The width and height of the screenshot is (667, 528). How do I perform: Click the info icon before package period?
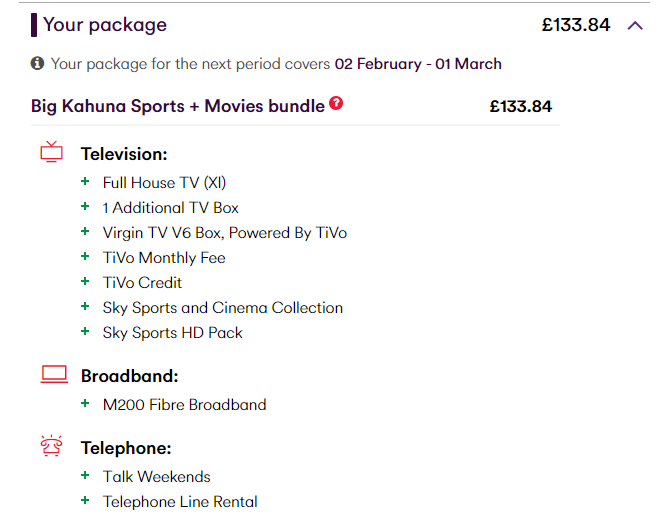coord(37,63)
